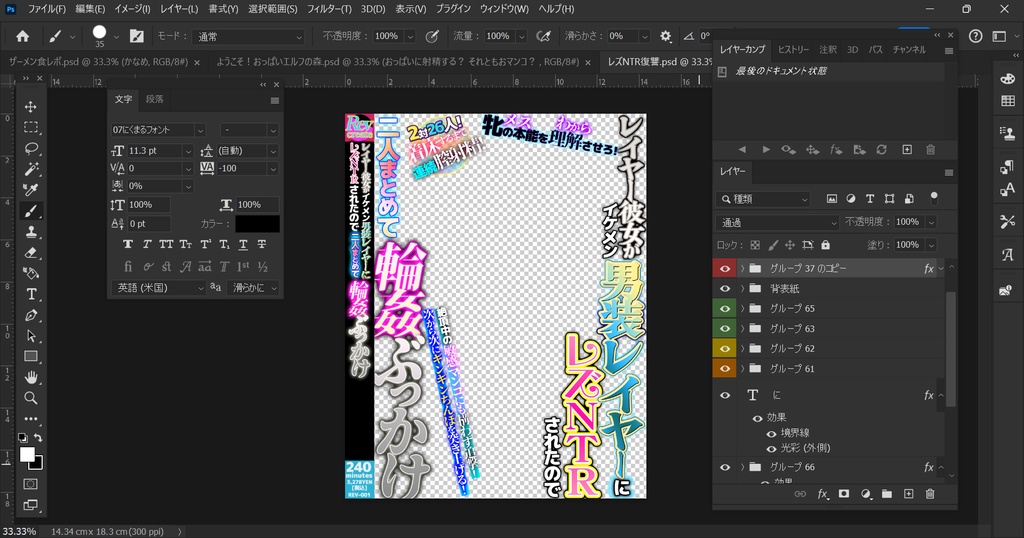Create new group folder in Layers panel
The width and height of the screenshot is (1024, 538).
[x=887, y=494]
